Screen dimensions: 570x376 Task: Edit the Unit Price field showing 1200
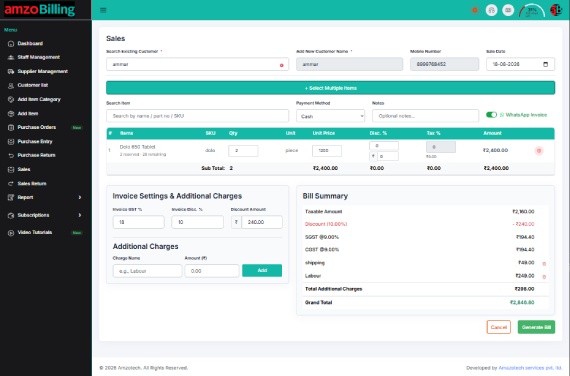tap(327, 151)
